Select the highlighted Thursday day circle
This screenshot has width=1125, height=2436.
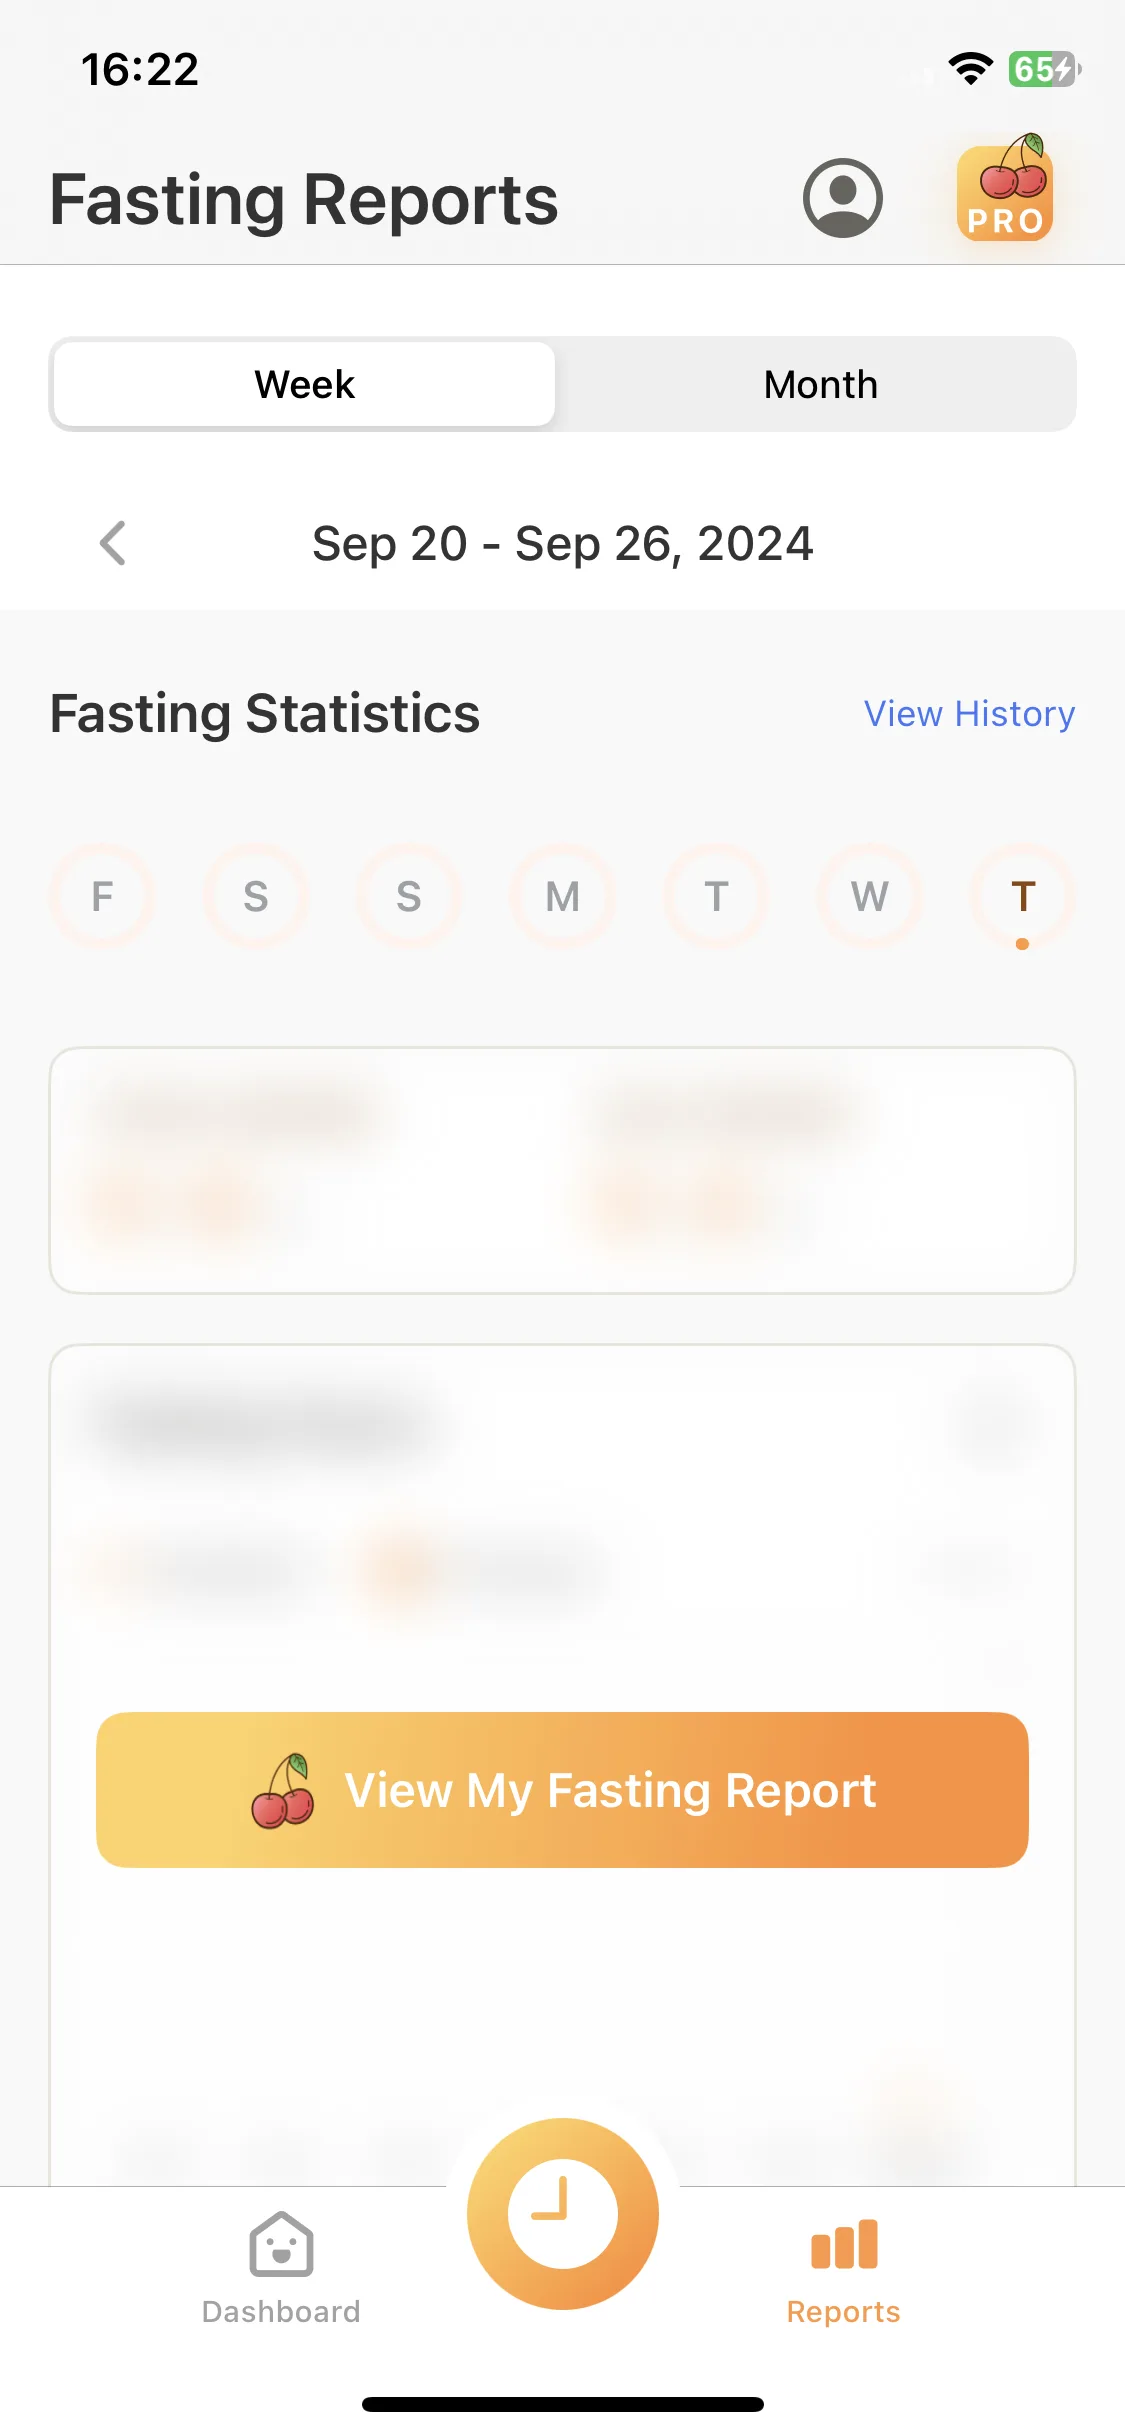point(1022,896)
